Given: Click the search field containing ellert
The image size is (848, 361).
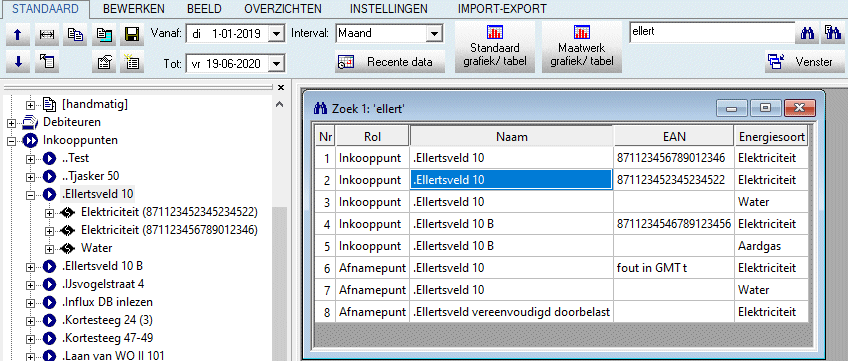Looking at the screenshot, I should click(711, 32).
